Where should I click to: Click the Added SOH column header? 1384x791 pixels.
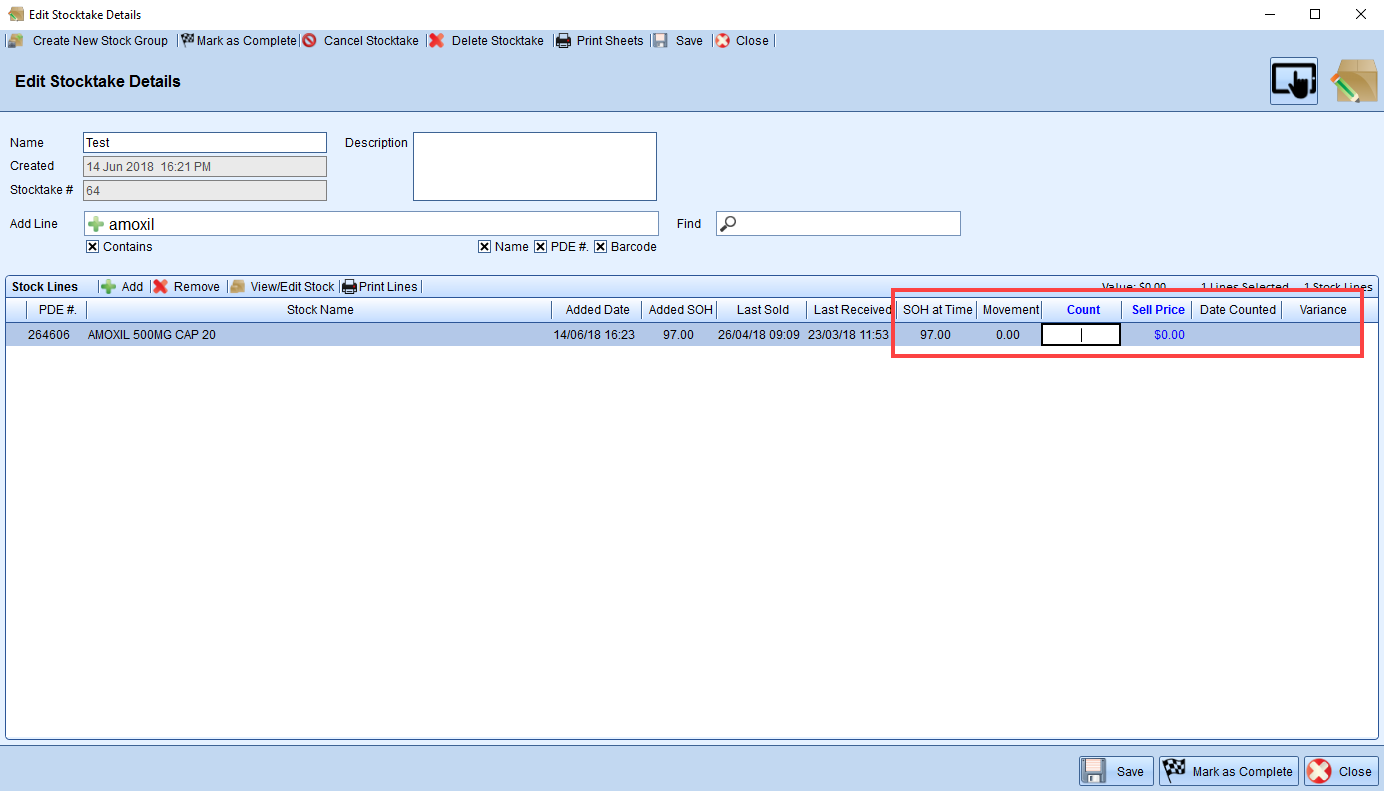(x=680, y=310)
